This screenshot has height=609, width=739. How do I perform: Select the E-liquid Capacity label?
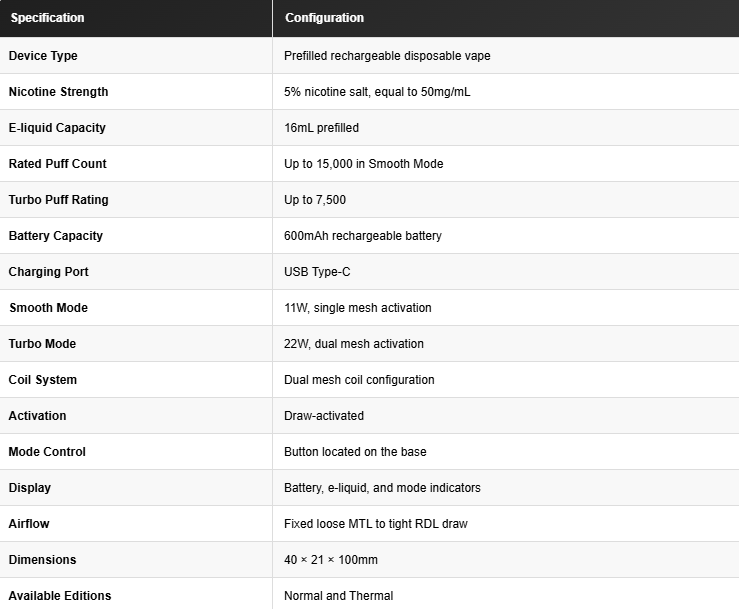click(x=57, y=128)
